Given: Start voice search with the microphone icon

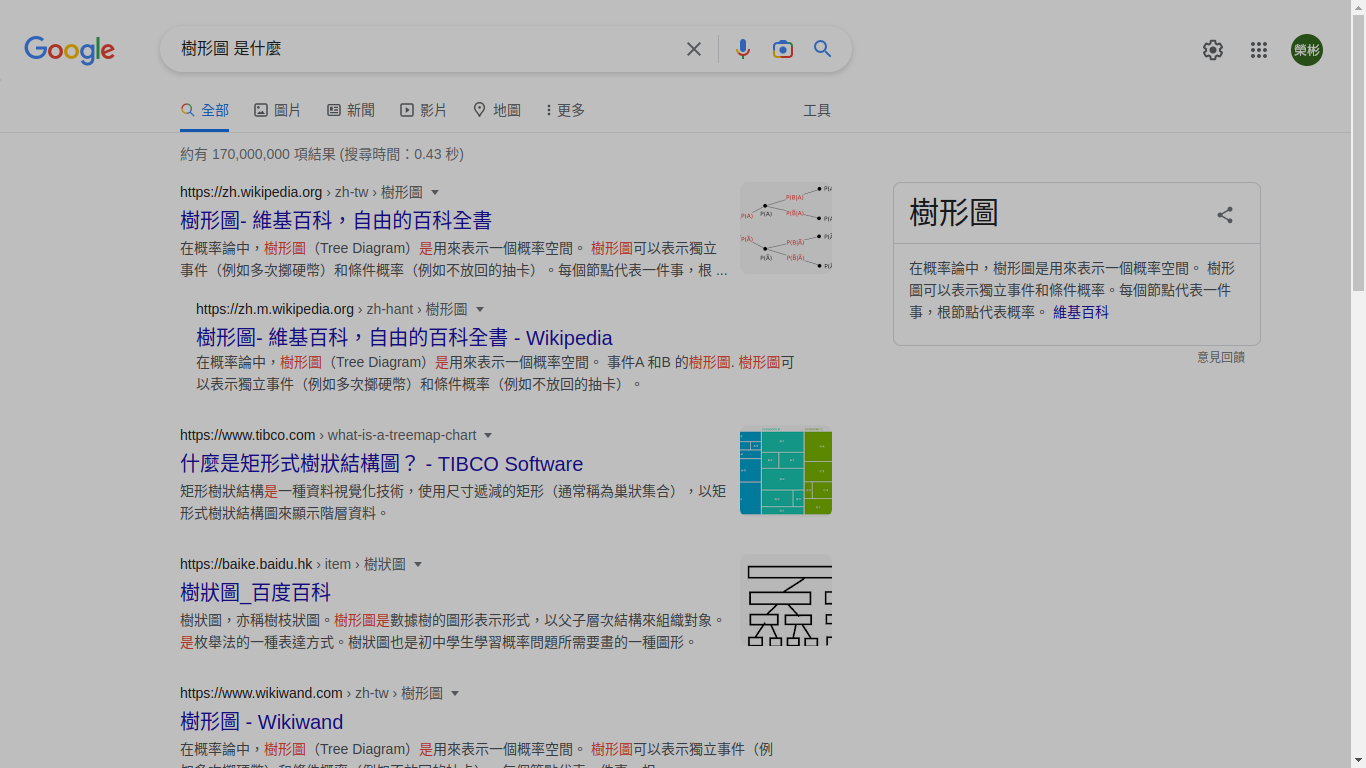Looking at the screenshot, I should (742, 49).
